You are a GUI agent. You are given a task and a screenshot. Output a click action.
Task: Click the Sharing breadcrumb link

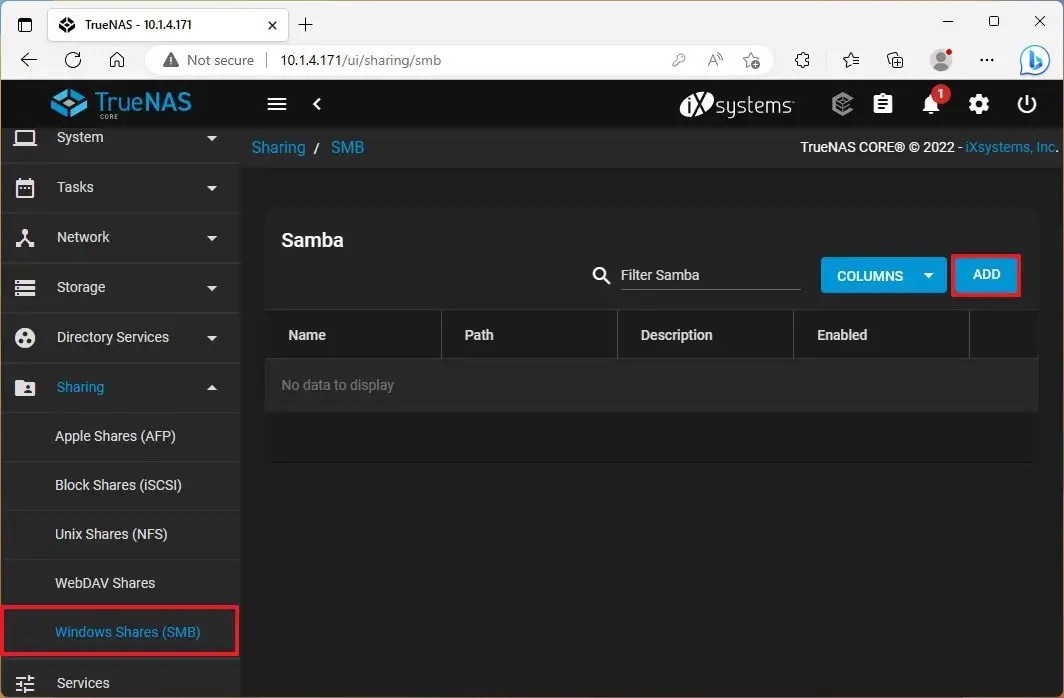click(278, 147)
